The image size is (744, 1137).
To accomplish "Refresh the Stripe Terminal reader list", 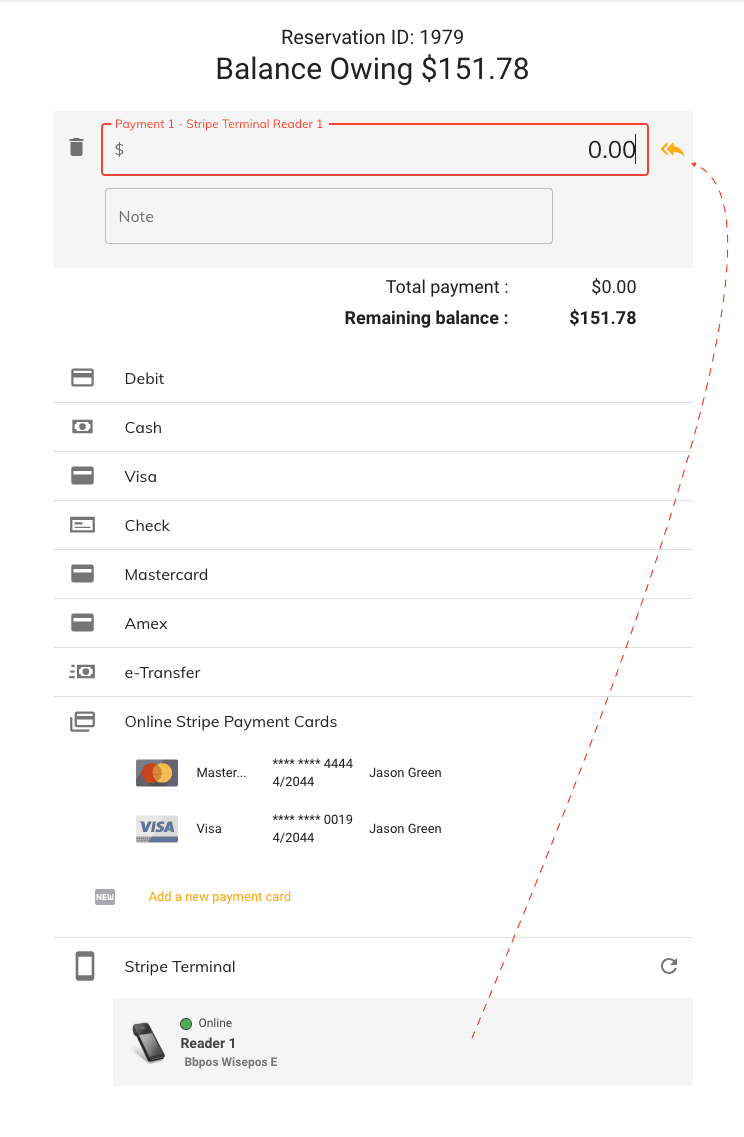I will click(x=669, y=966).
